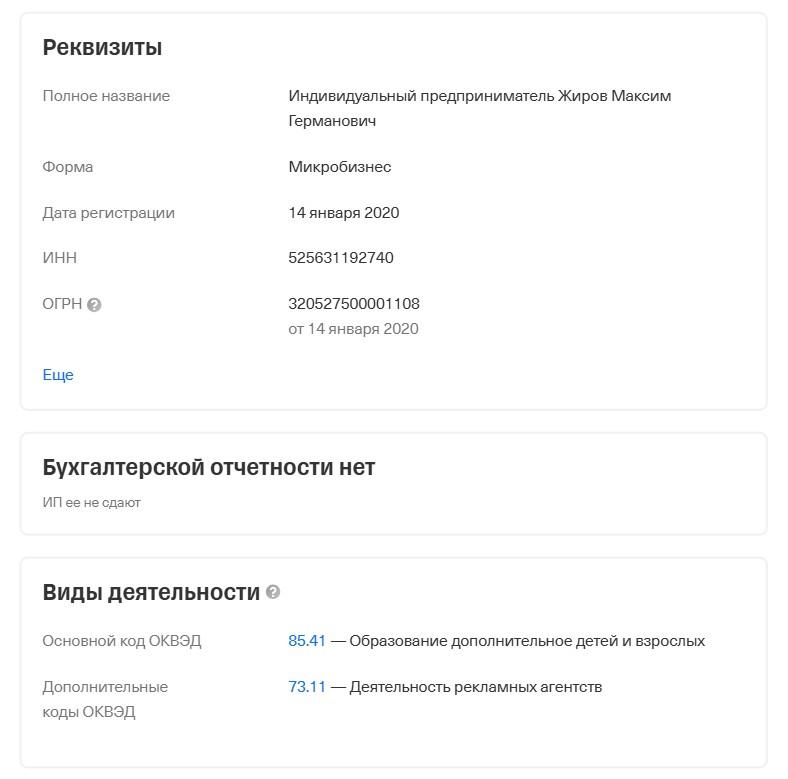The height and width of the screenshot is (779, 788).
Task: Click the note ИП ее не сдают
Action: 91,502
